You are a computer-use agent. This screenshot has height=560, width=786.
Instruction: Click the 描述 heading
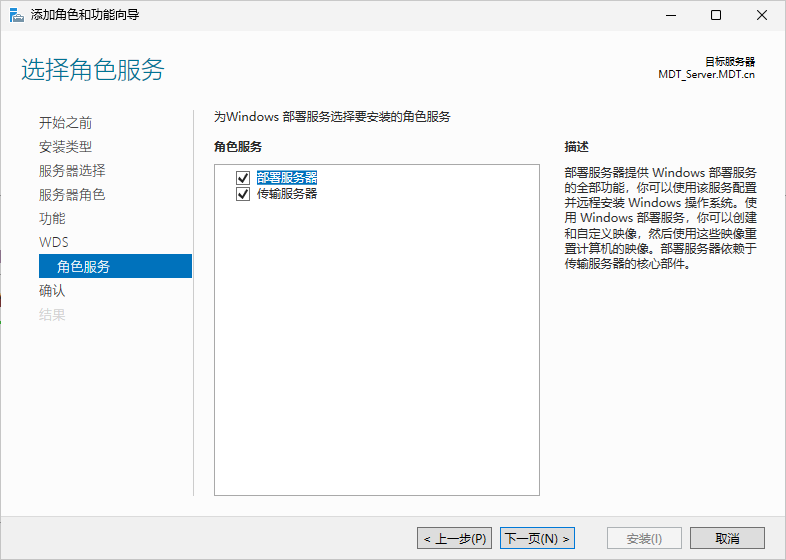[x=576, y=147]
